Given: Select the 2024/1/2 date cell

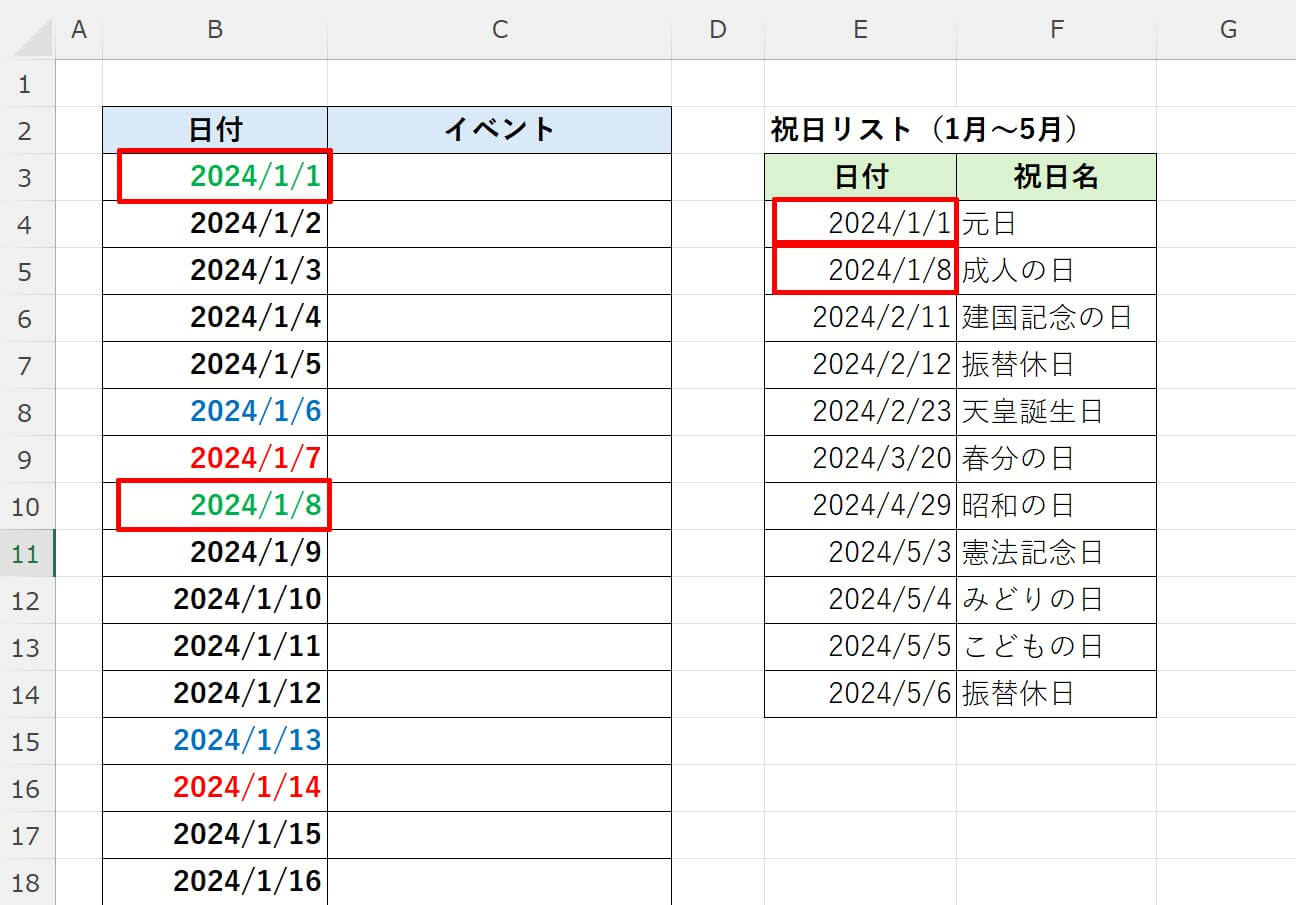Looking at the screenshot, I should (215, 224).
